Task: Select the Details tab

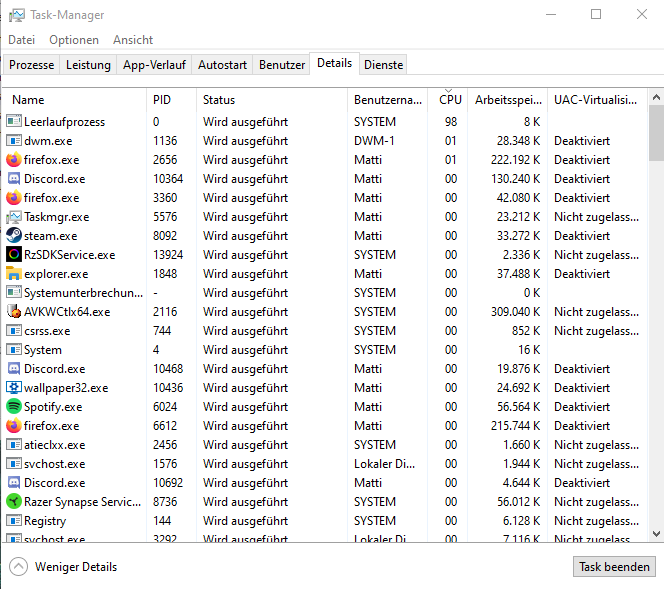Action: click(335, 63)
